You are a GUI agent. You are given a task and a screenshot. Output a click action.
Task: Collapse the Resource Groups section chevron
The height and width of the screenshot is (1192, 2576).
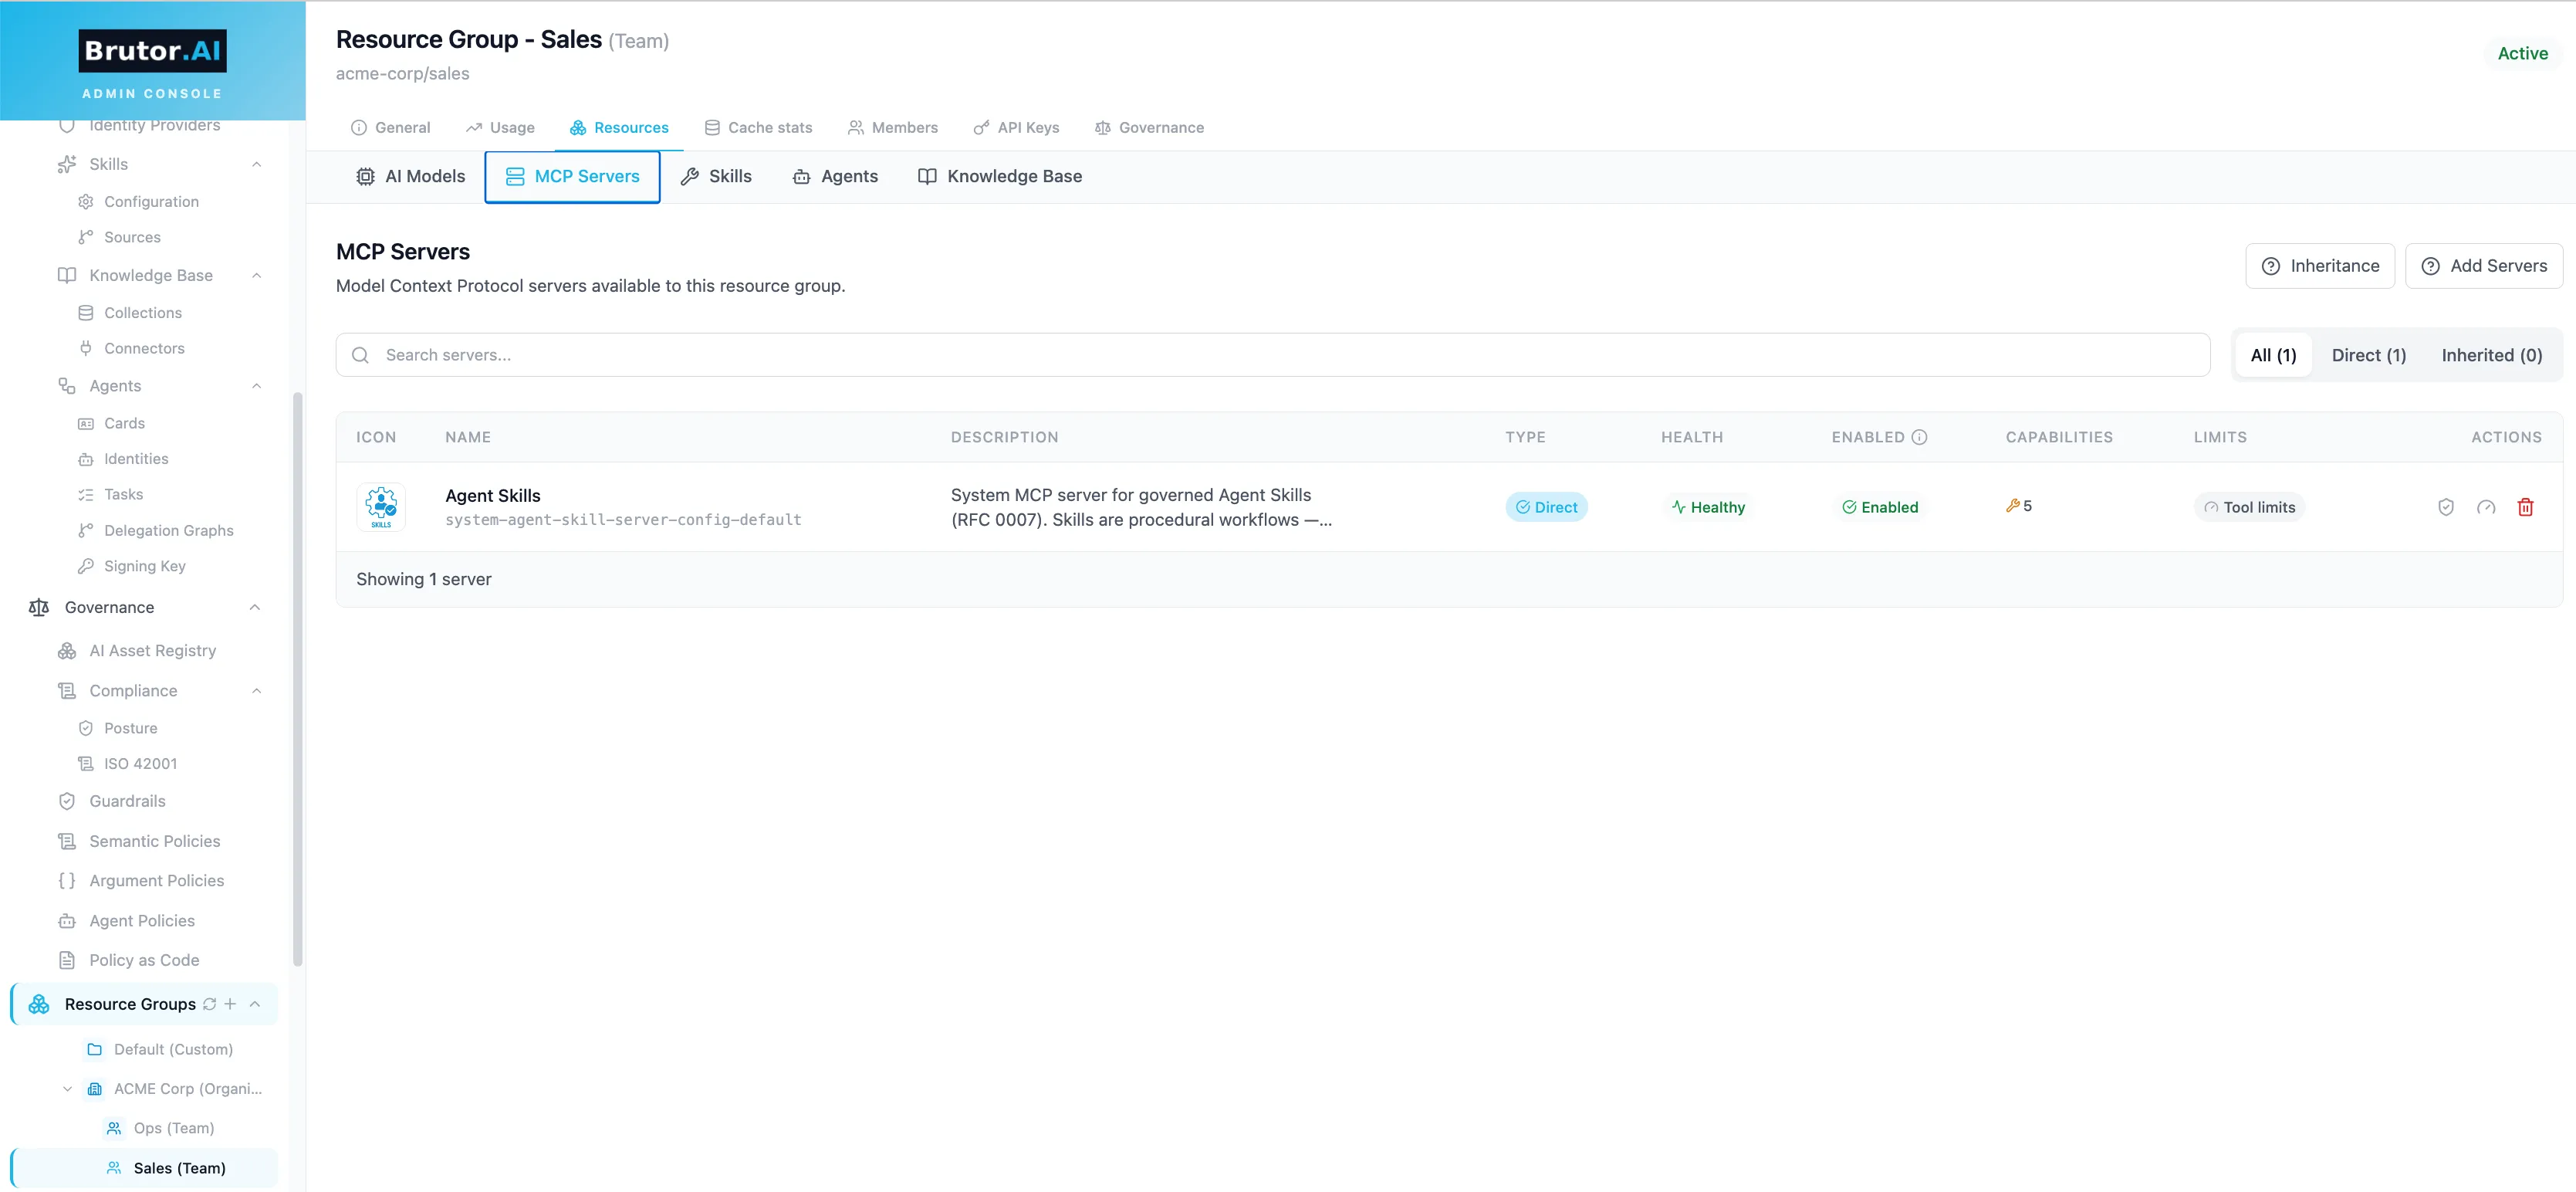tap(254, 1004)
